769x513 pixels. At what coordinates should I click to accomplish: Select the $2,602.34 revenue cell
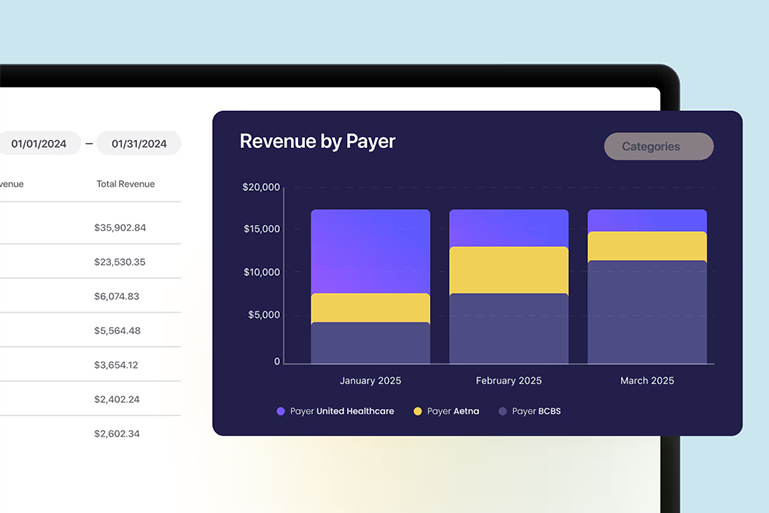117,434
